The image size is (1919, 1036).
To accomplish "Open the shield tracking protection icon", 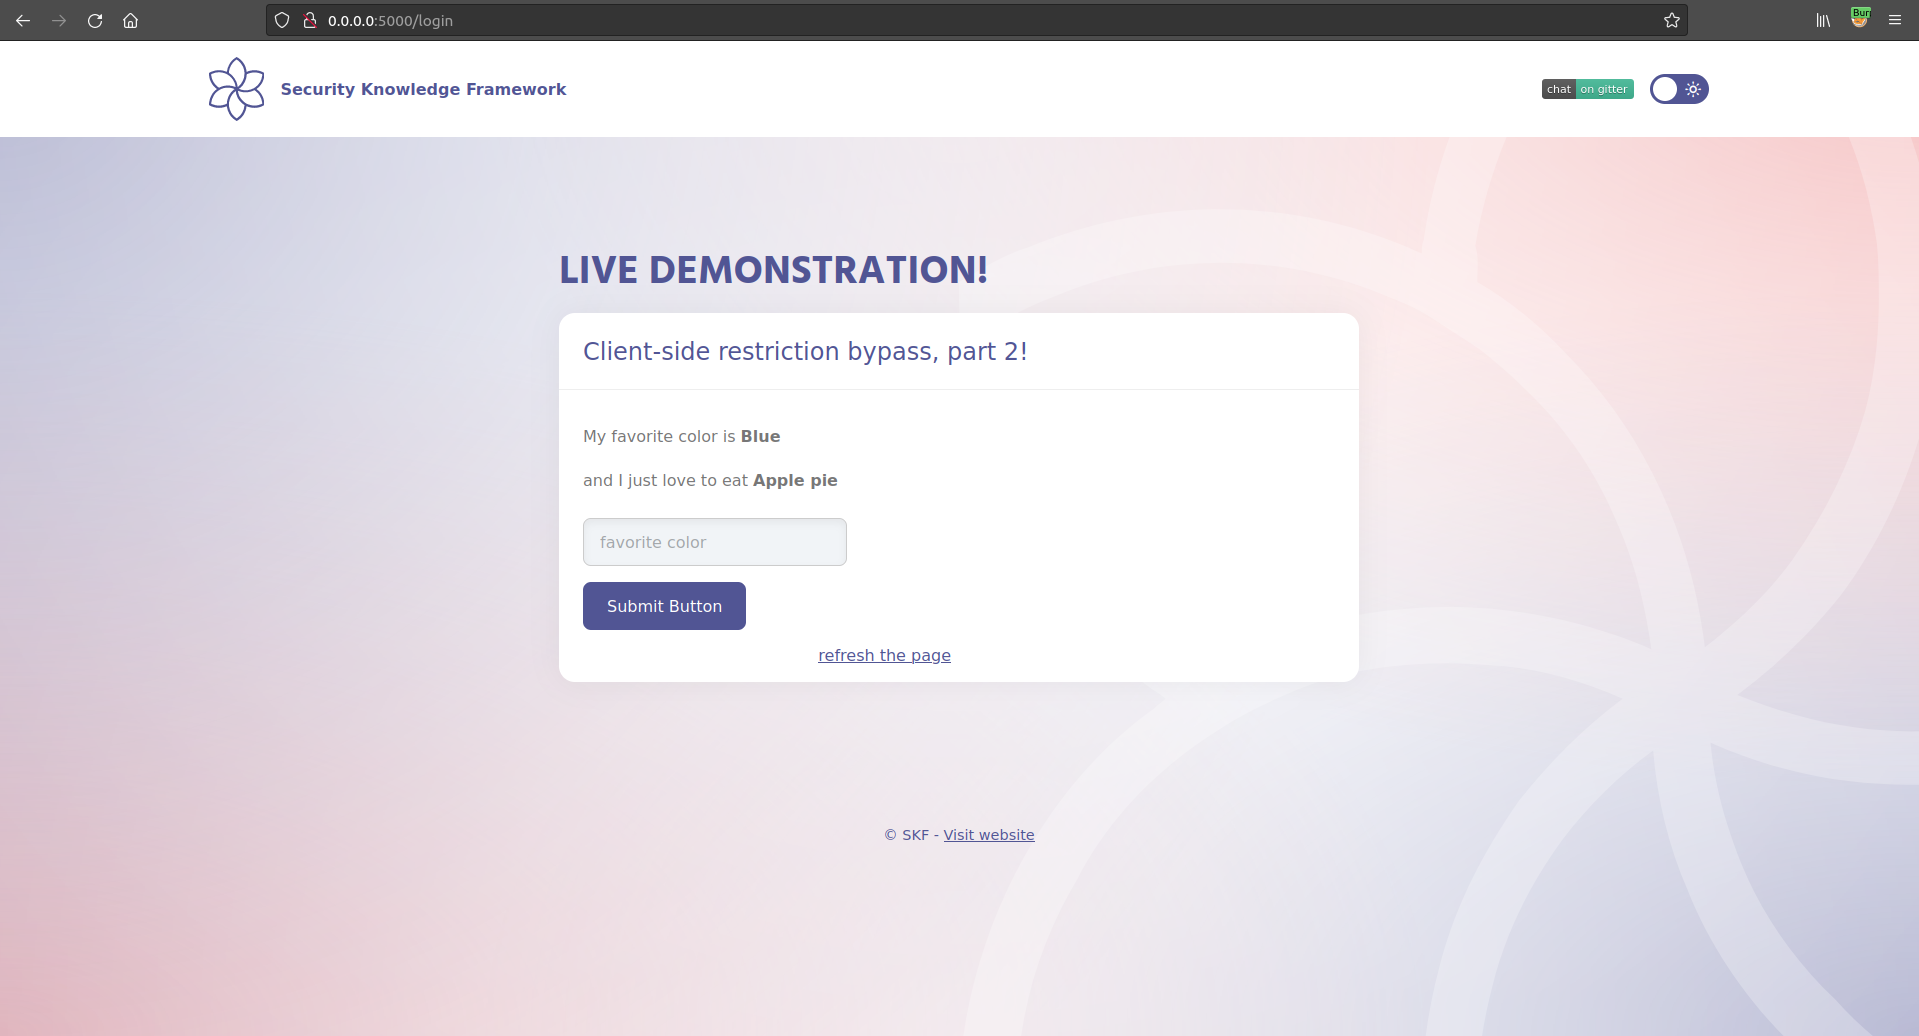I will (282, 20).
